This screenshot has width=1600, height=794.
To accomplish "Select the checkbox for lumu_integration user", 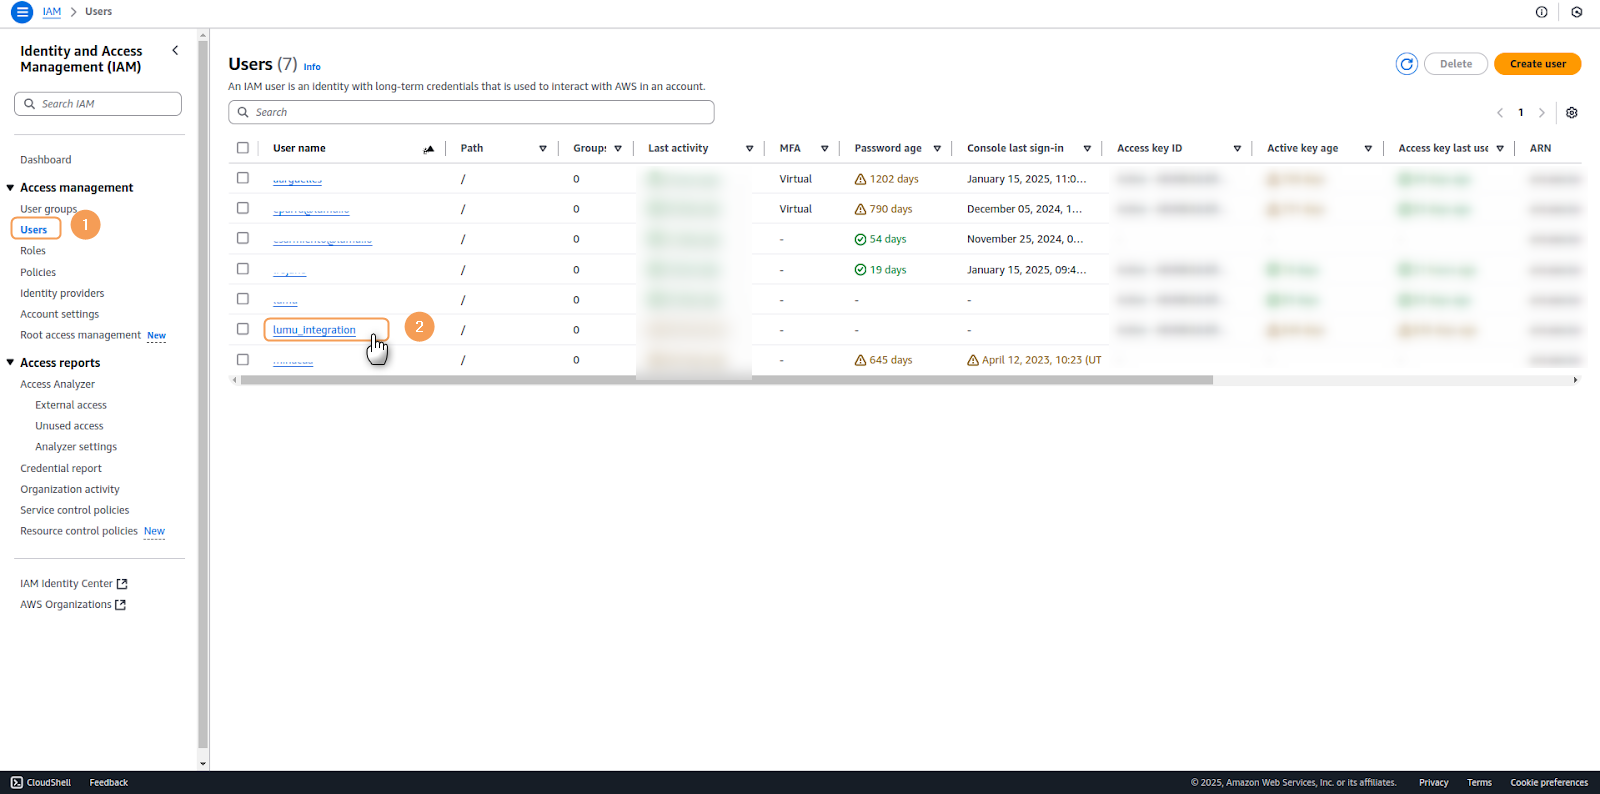I will [x=243, y=329].
